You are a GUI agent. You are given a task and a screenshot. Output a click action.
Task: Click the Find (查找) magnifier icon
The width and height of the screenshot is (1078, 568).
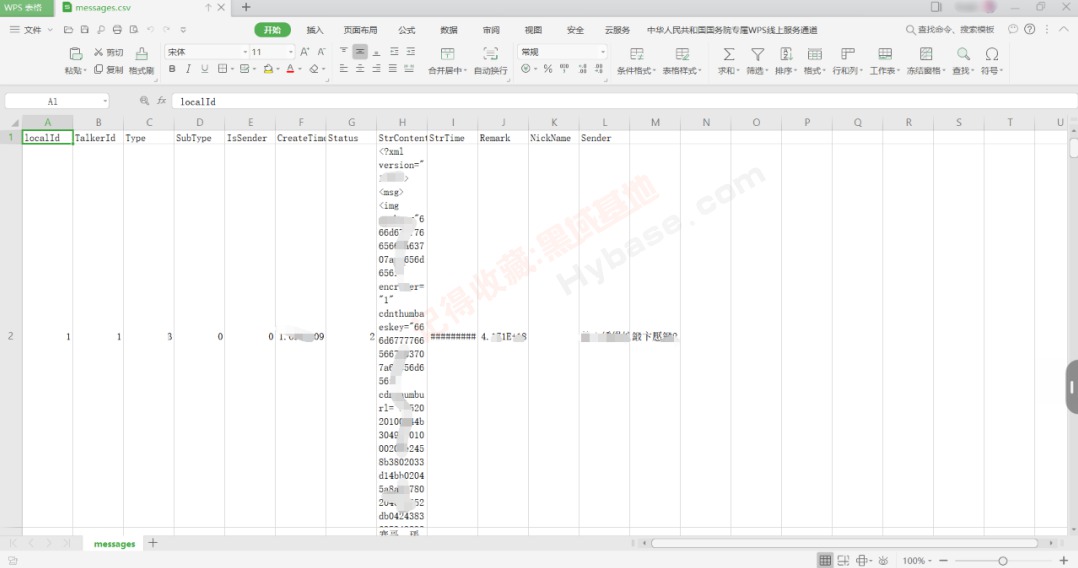963,54
